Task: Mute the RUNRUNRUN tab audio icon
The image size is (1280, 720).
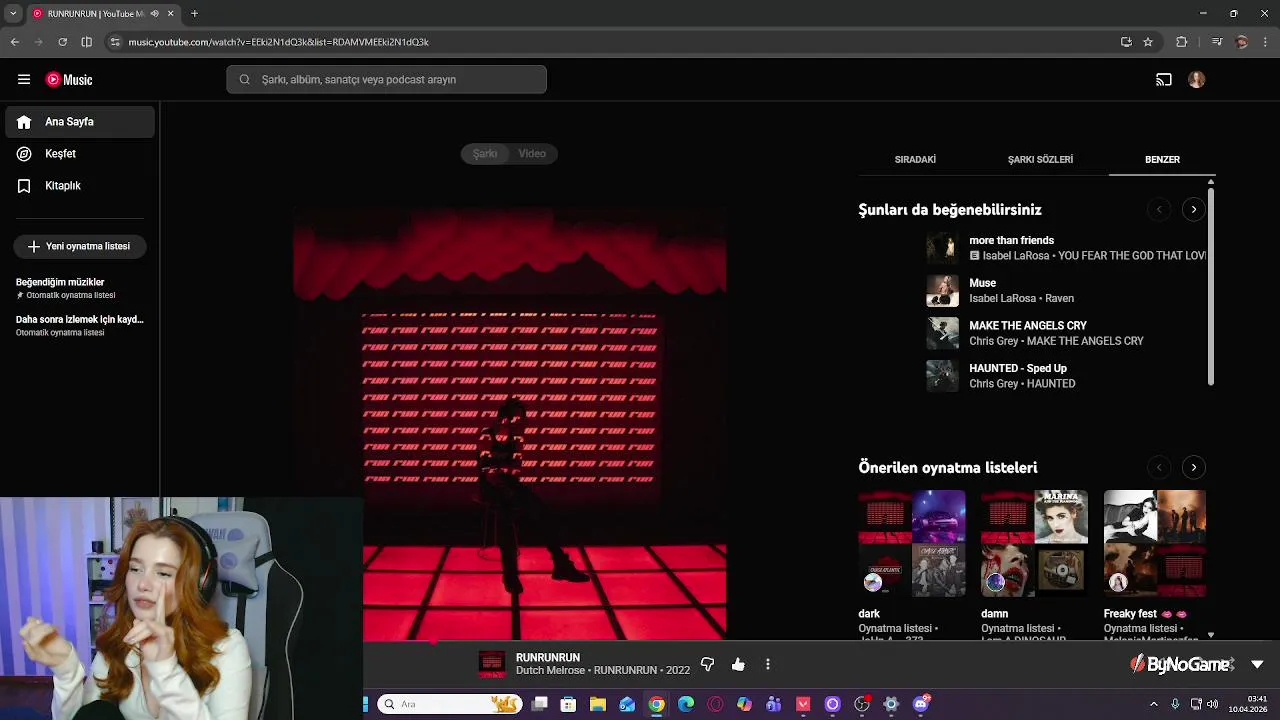Action: point(154,14)
